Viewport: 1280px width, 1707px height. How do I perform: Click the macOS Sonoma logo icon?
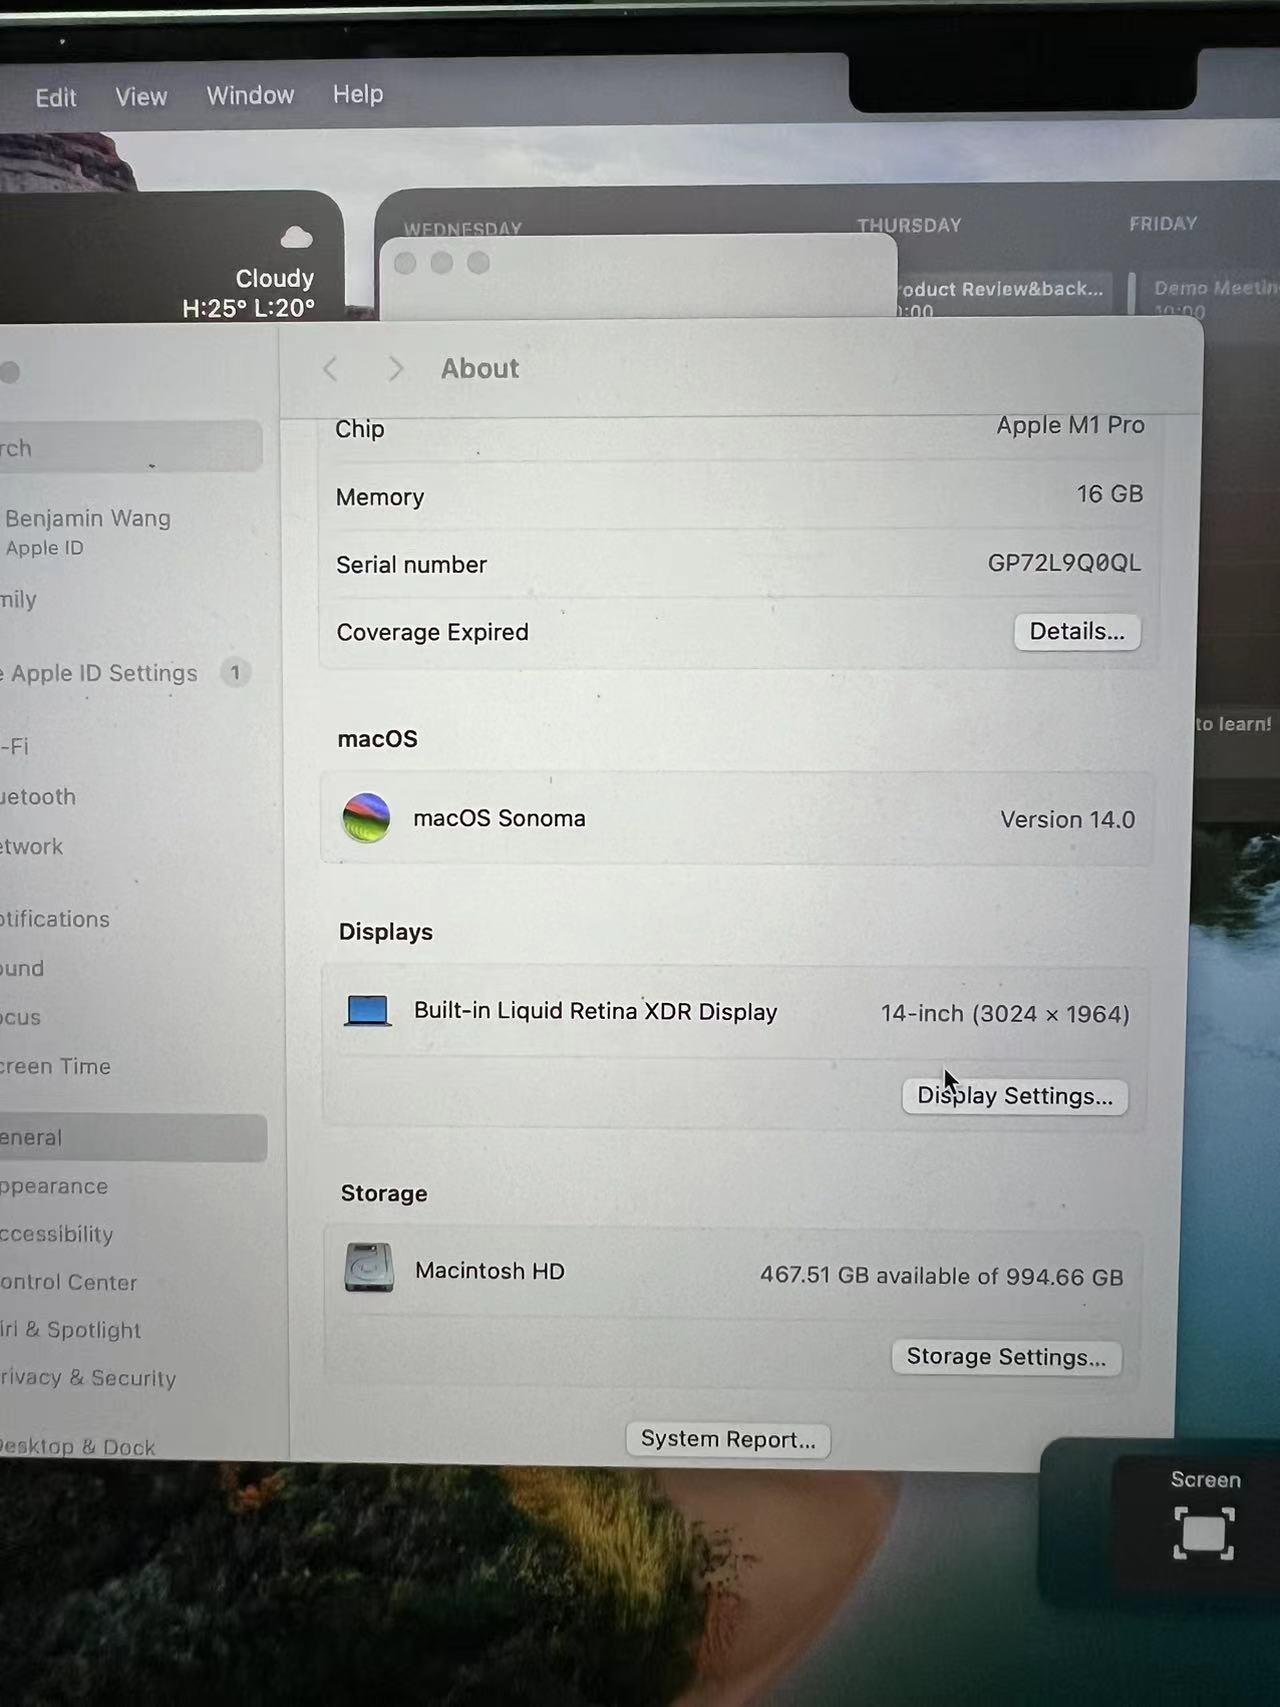[366, 818]
